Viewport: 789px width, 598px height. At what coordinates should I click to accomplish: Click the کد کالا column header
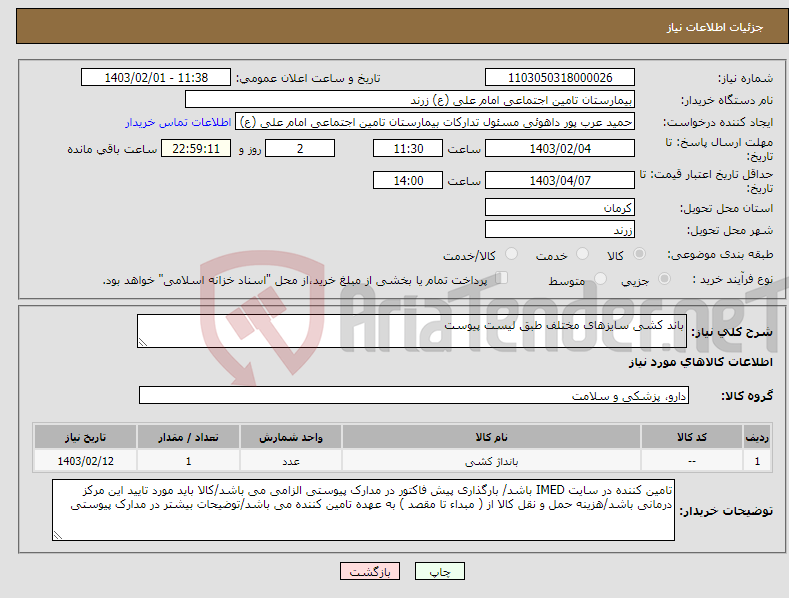[692, 437]
